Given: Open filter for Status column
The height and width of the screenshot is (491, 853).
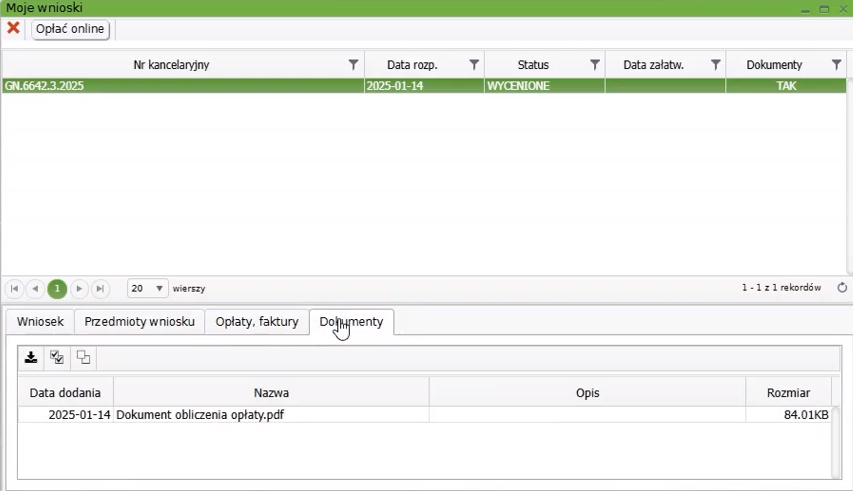Looking at the screenshot, I should coord(595,65).
